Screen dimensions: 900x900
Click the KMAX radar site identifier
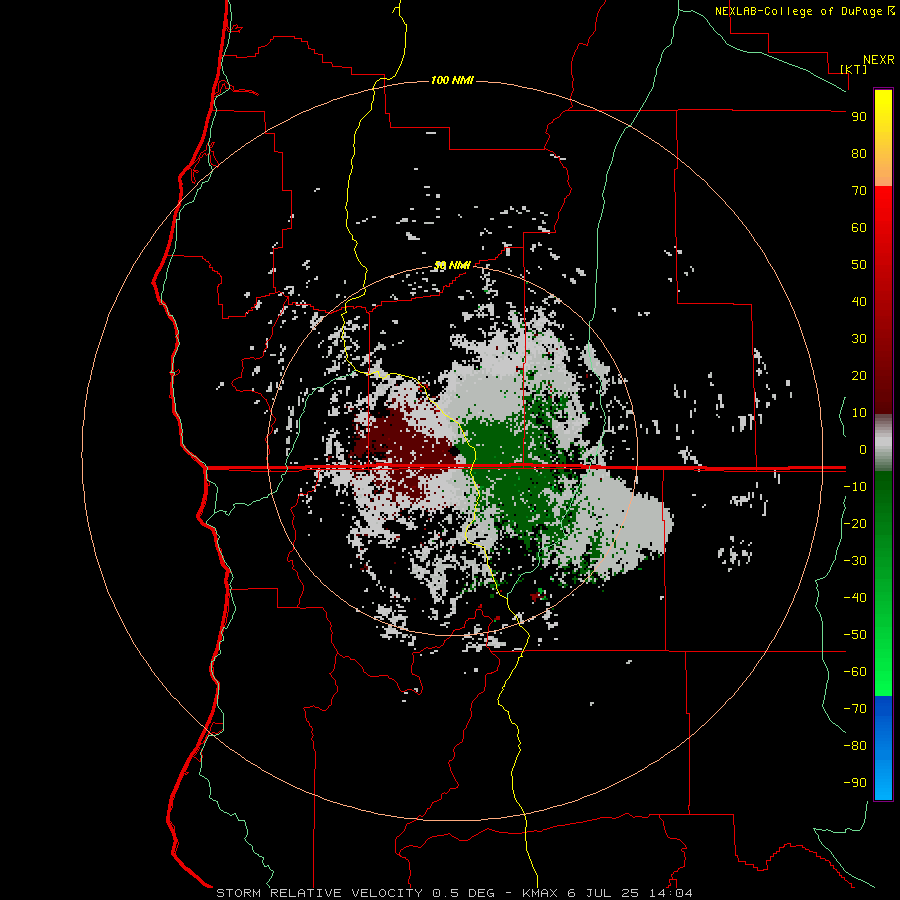(540, 893)
